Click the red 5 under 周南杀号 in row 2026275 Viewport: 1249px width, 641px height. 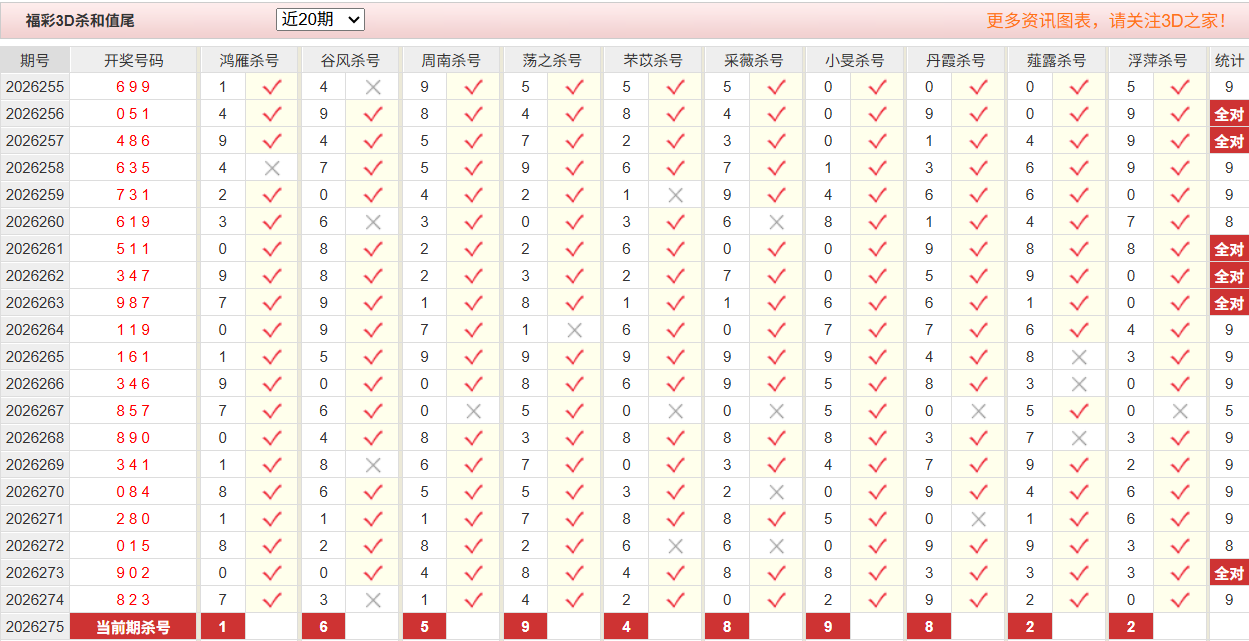(424, 627)
